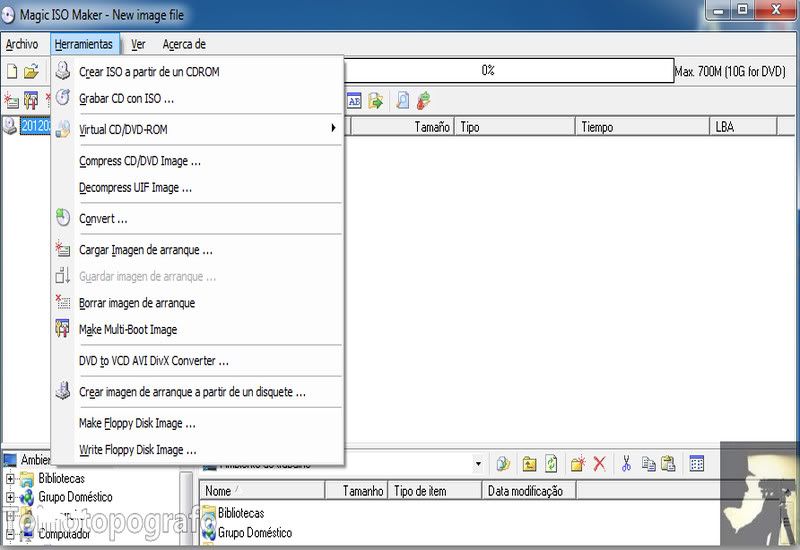
Task: Click the new folder icon in file browser toolbar
Action: click(x=578, y=464)
